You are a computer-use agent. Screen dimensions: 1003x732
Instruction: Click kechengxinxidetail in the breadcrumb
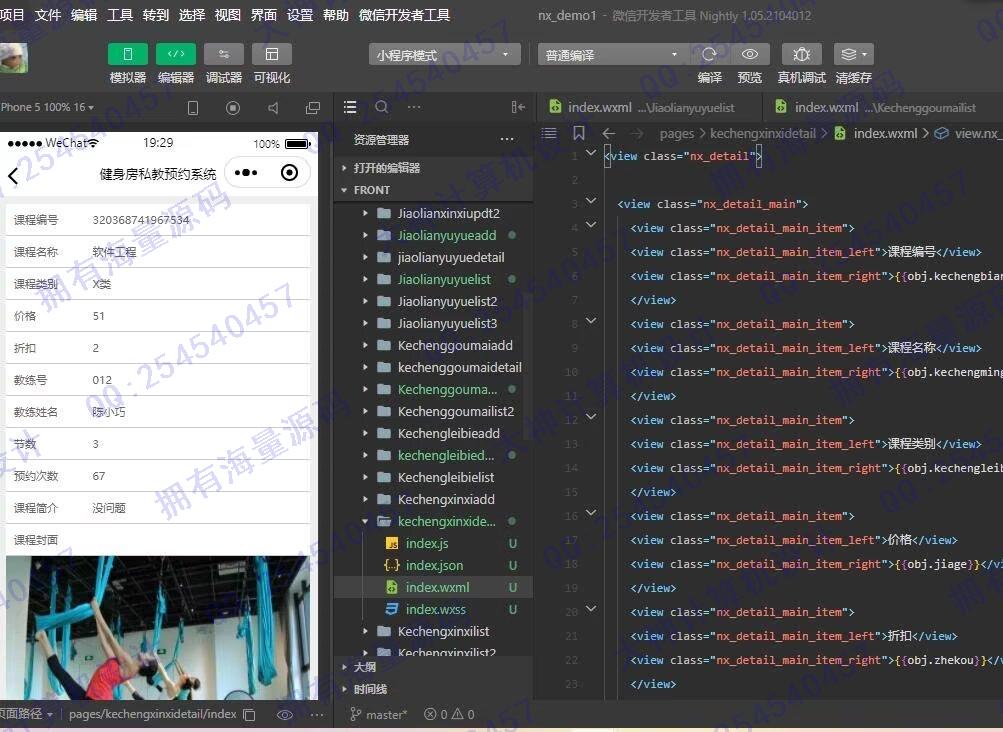point(762,133)
